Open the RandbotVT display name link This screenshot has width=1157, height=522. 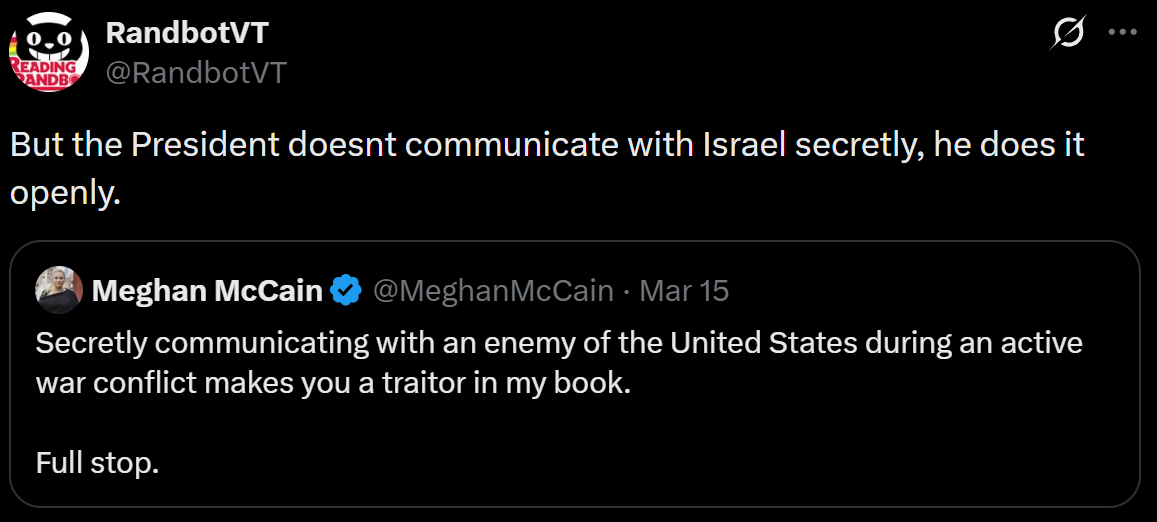click(x=186, y=33)
